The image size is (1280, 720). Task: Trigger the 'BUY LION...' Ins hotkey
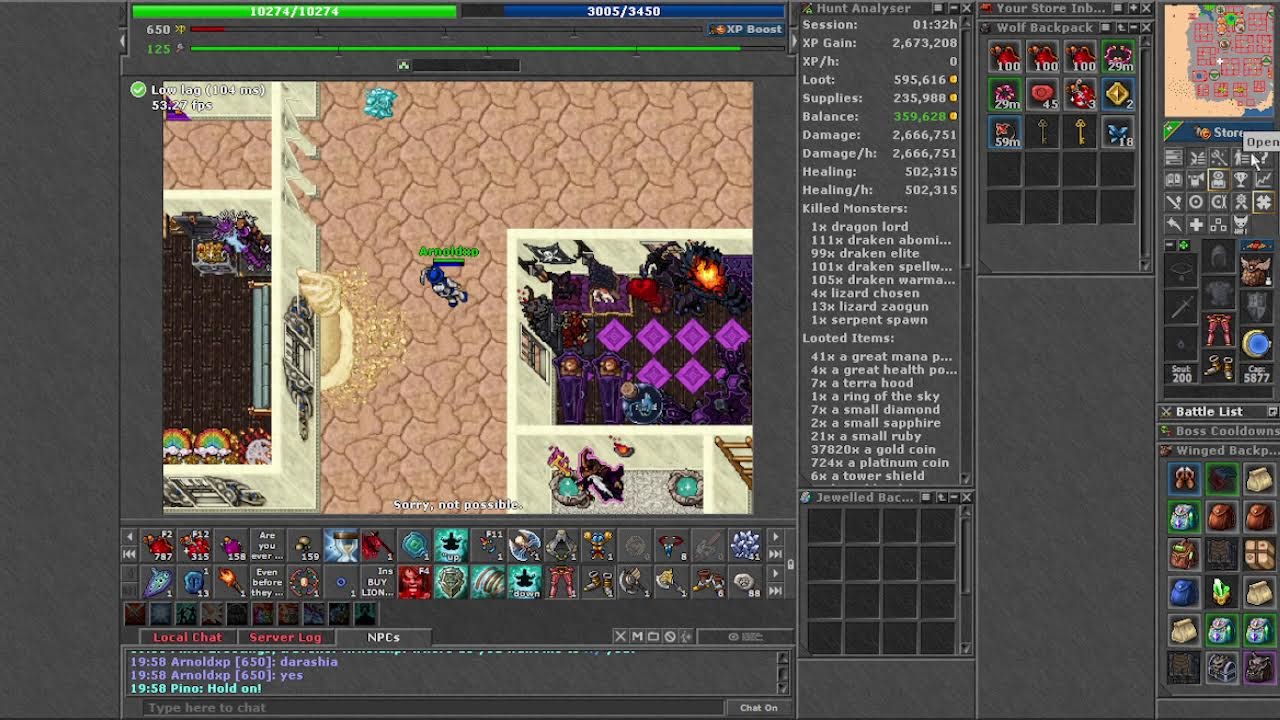tap(378, 581)
